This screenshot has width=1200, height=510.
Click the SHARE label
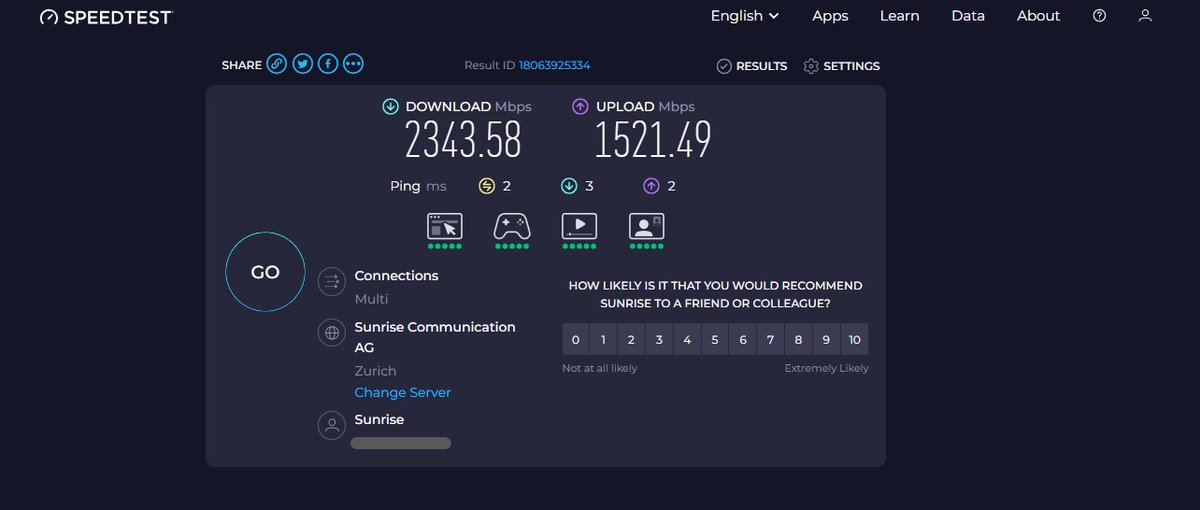(242, 65)
